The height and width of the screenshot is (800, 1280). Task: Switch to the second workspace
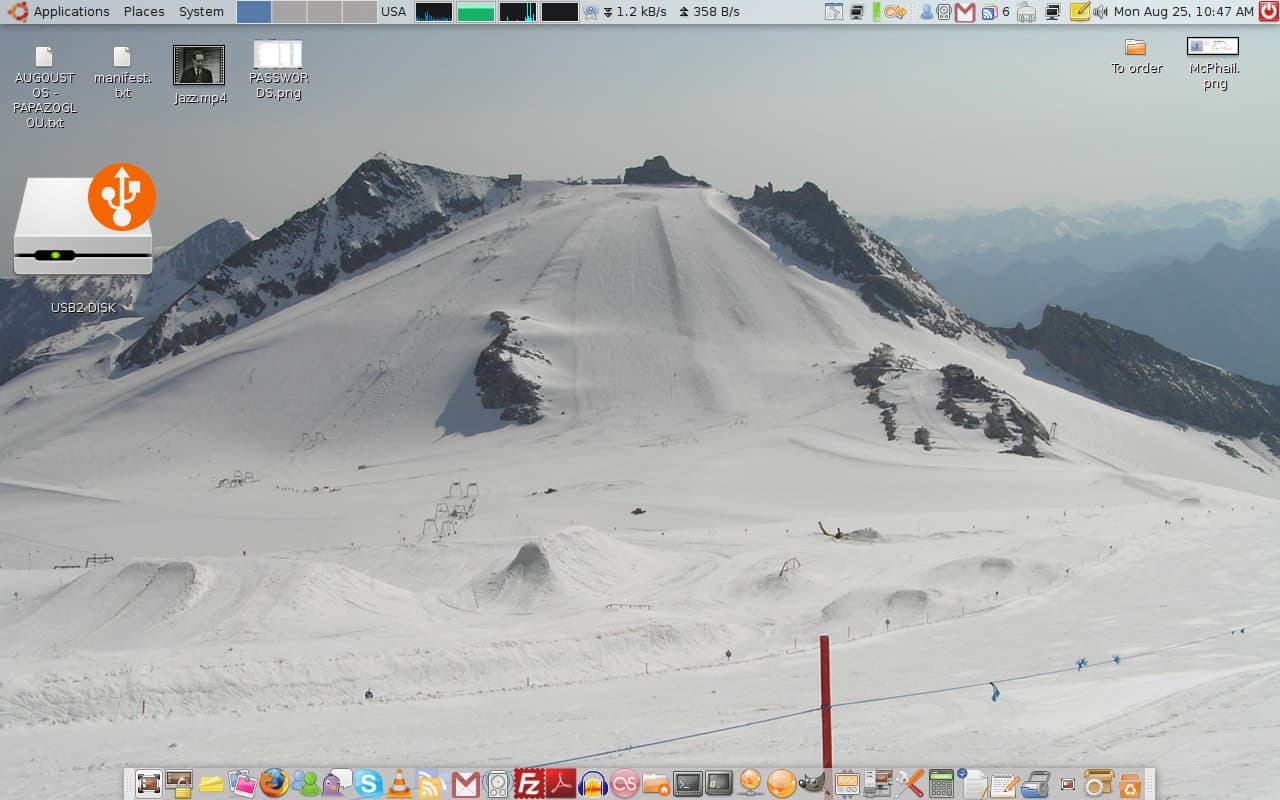289,12
